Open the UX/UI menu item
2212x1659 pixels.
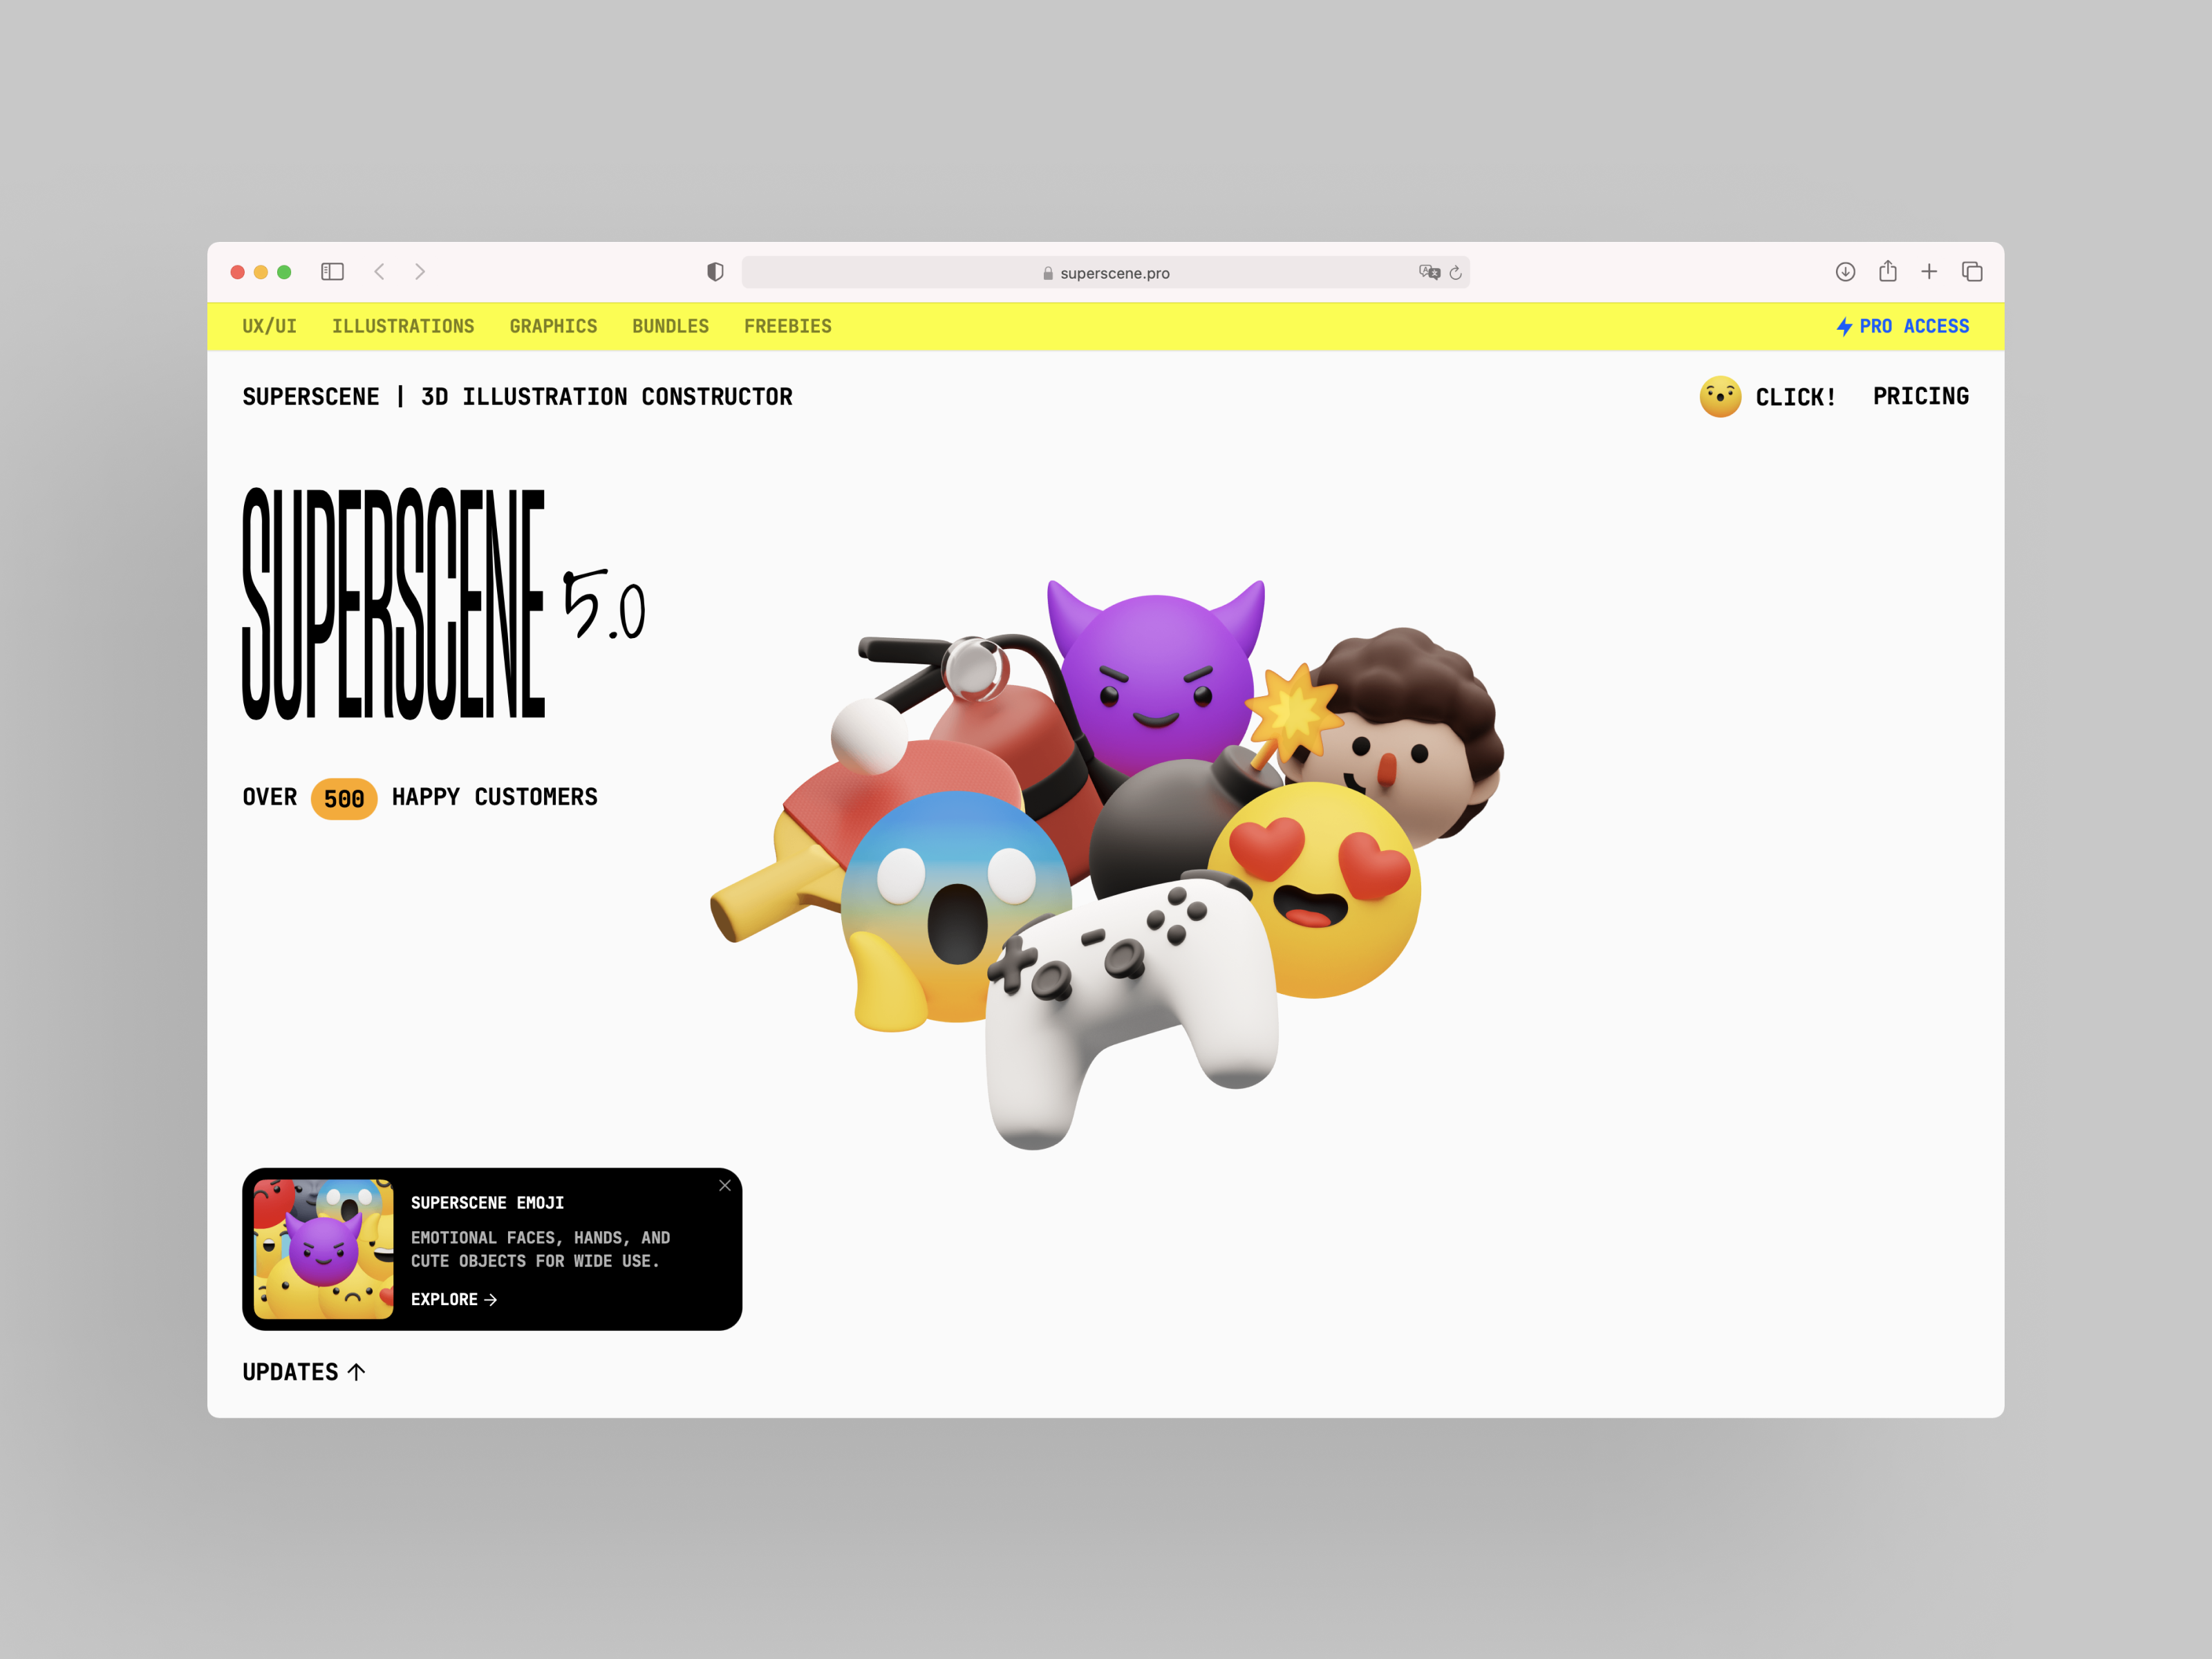269,326
